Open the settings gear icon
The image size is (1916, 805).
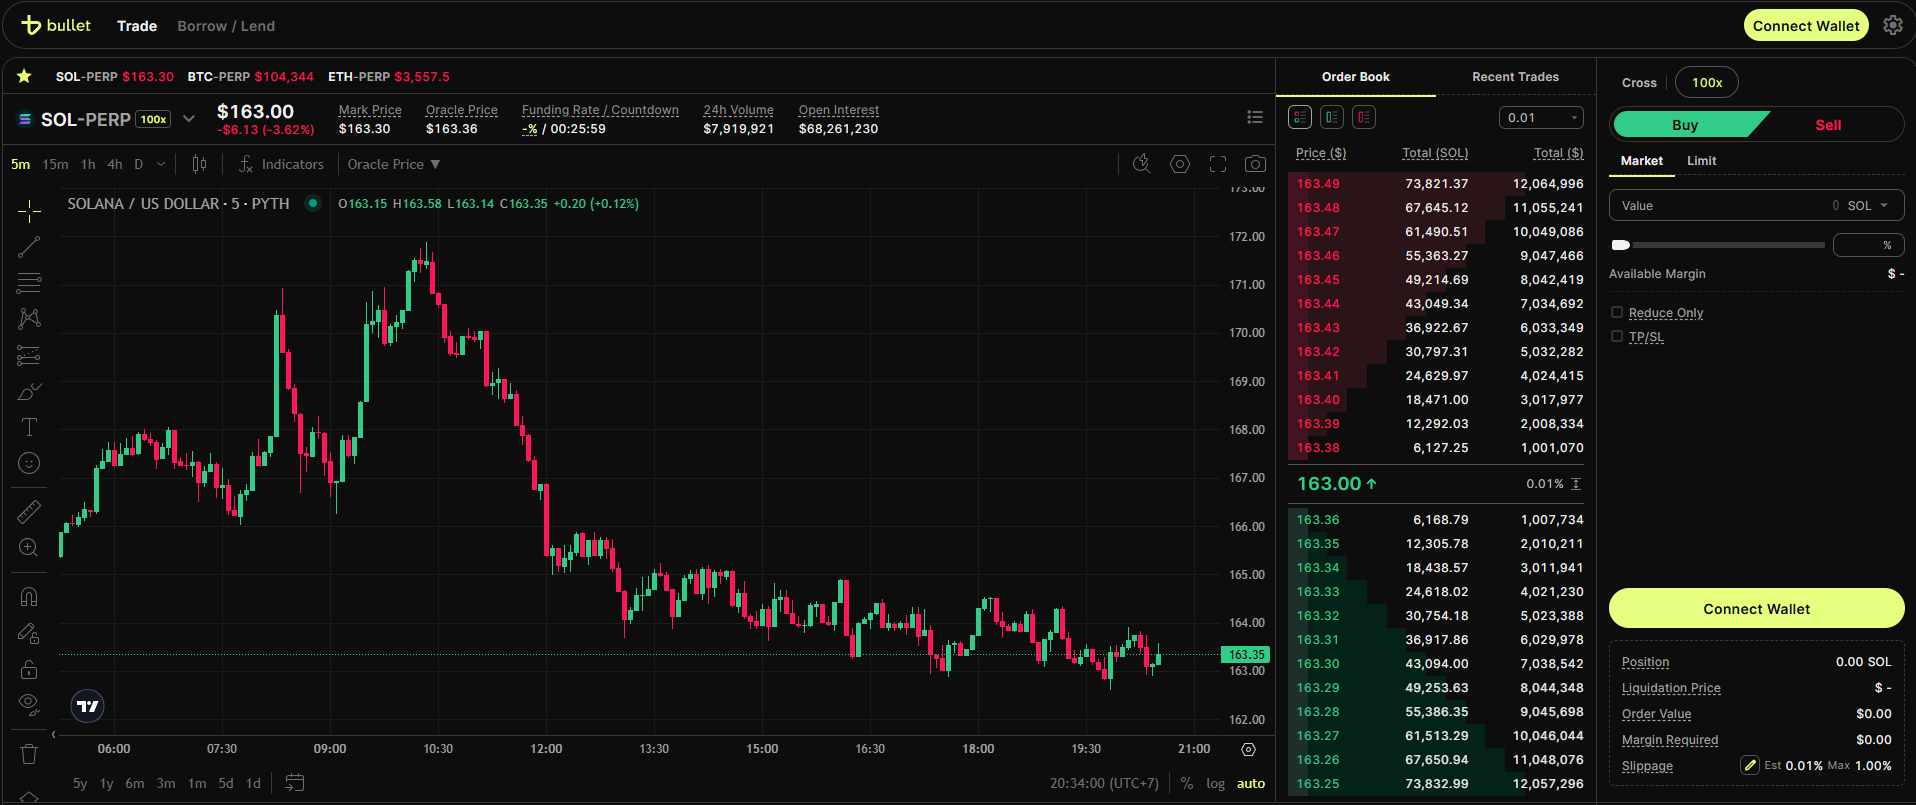pos(1893,25)
